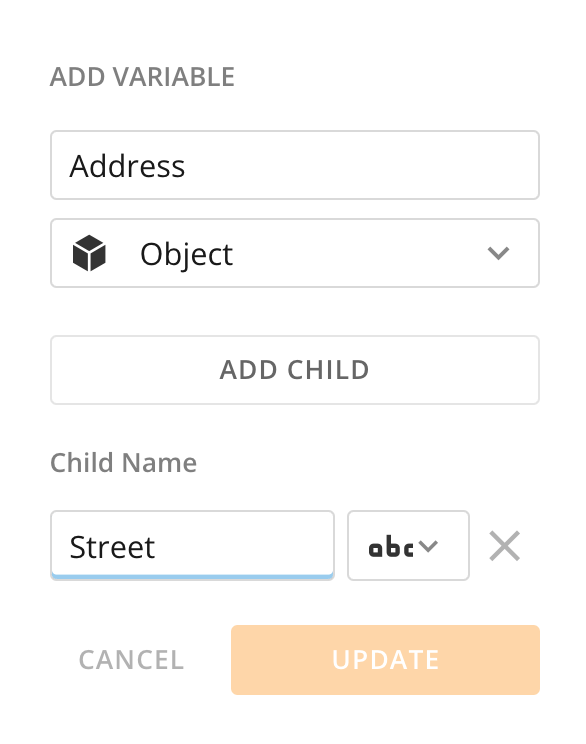Expand the chevron next to Object
This screenshot has width=586, height=744.
click(498, 253)
